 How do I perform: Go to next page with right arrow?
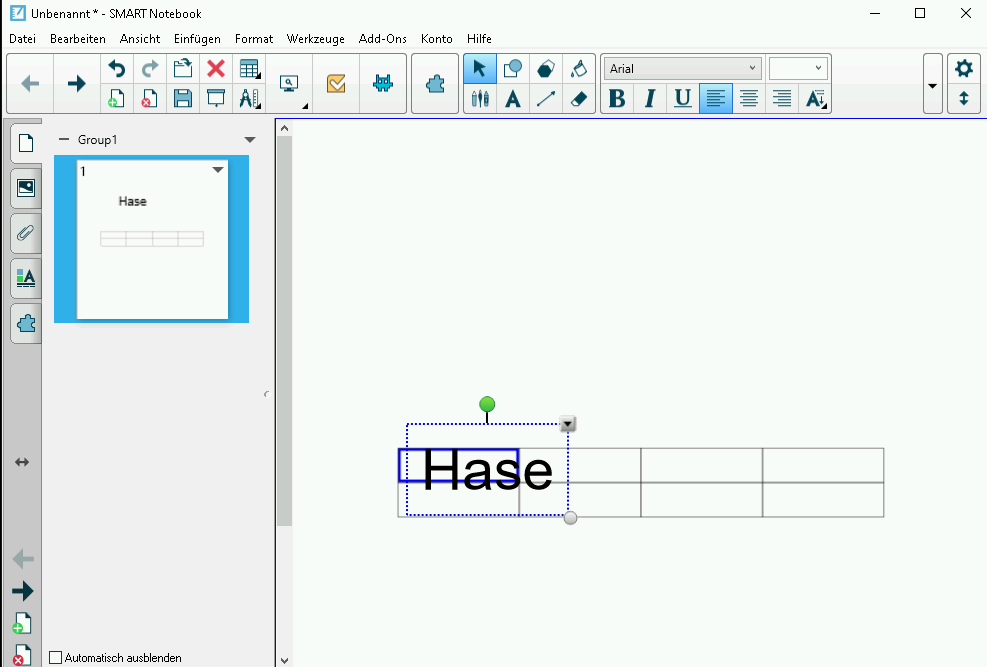click(x=76, y=84)
